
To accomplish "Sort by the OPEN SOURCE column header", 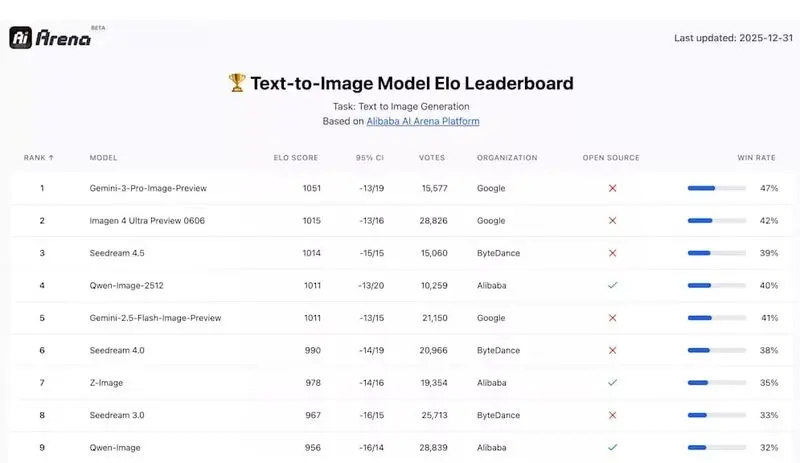I will click(x=611, y=158).
